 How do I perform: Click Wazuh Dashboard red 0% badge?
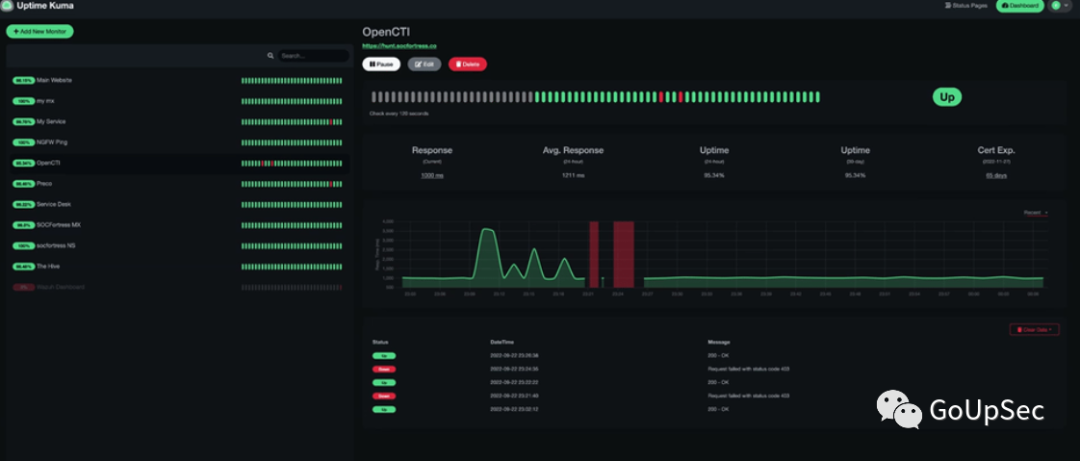pyautogui.click(x=23, y=287)
